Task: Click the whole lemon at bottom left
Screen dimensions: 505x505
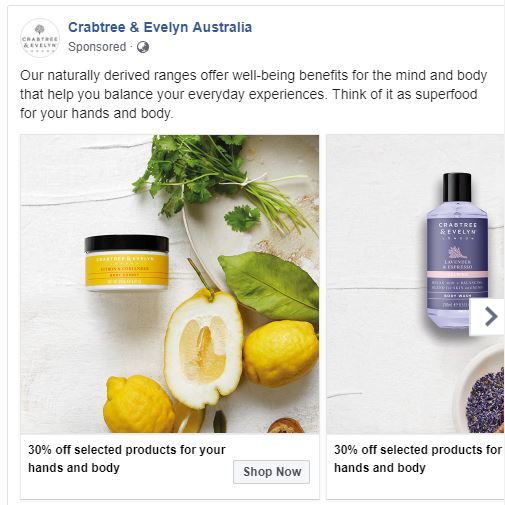Action: (139, 404)
